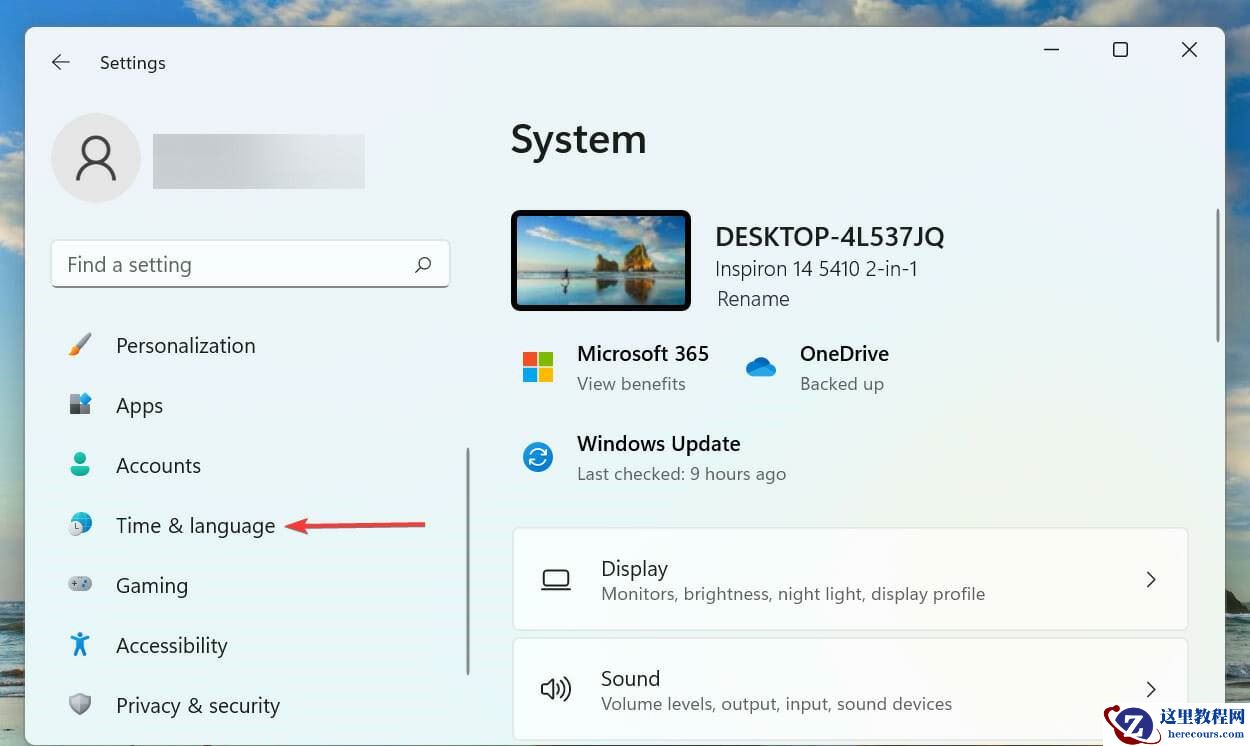This screenshot has width=1250, height=746.
Task: Expand the Display card chevron
Action: coord(1150,579)
